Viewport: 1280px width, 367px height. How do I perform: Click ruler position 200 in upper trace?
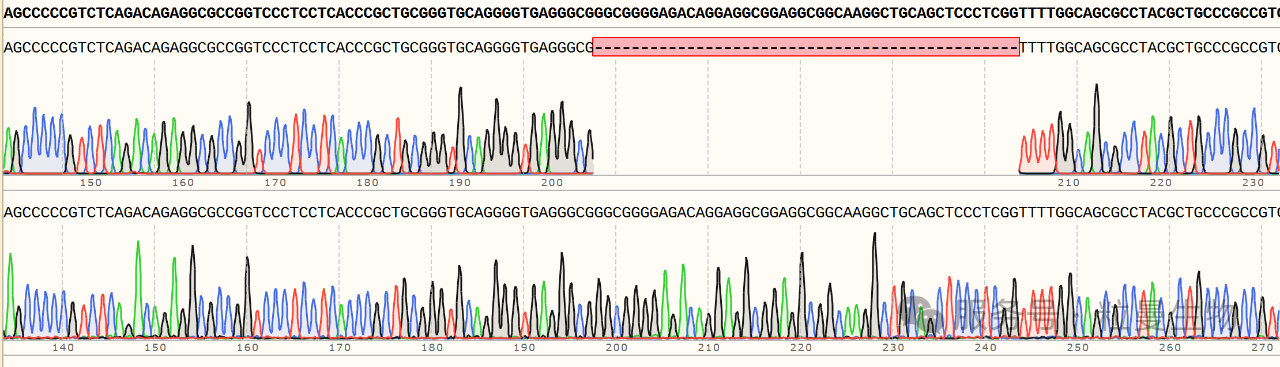pyautogui.click(x=551, y=183)
